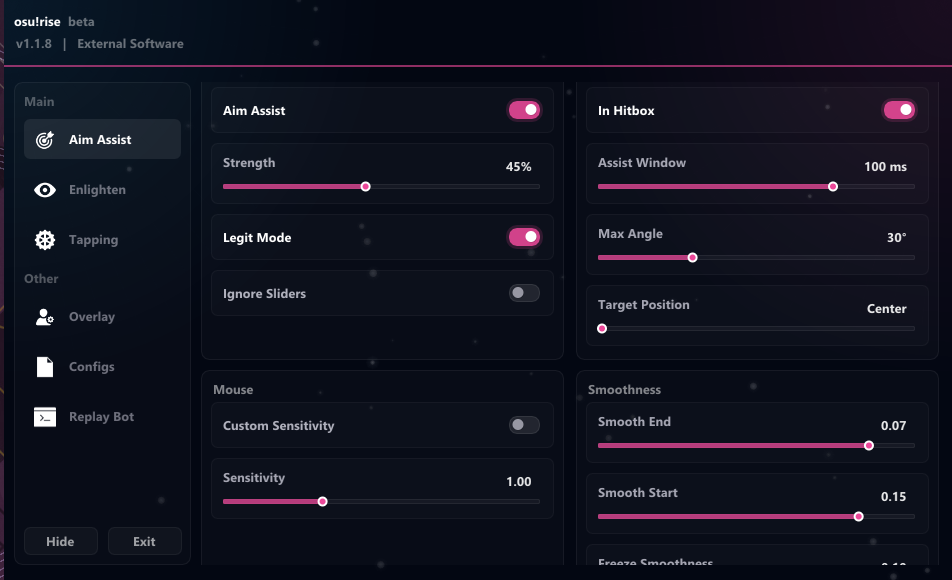Viewport: 952px width, 580px height.
Task: Click the Exit button
Action: tap(144, 541)
